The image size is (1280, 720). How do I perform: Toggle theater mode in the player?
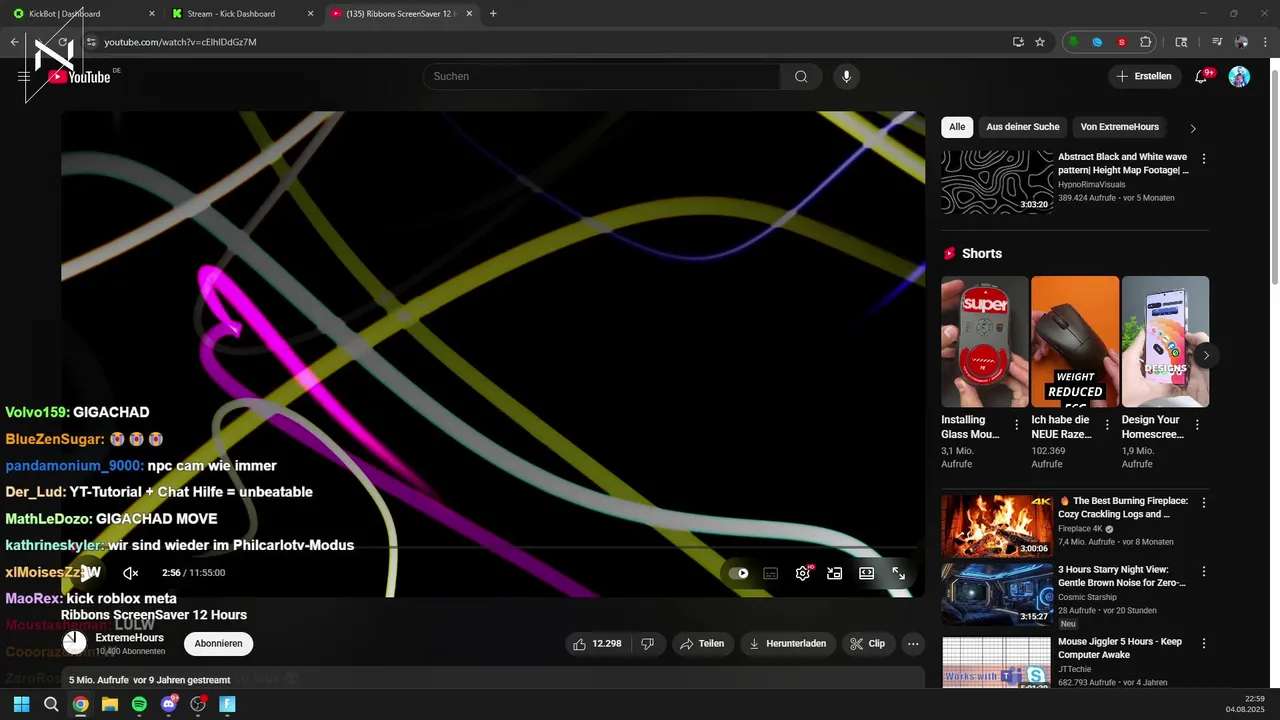coord(866,573)
